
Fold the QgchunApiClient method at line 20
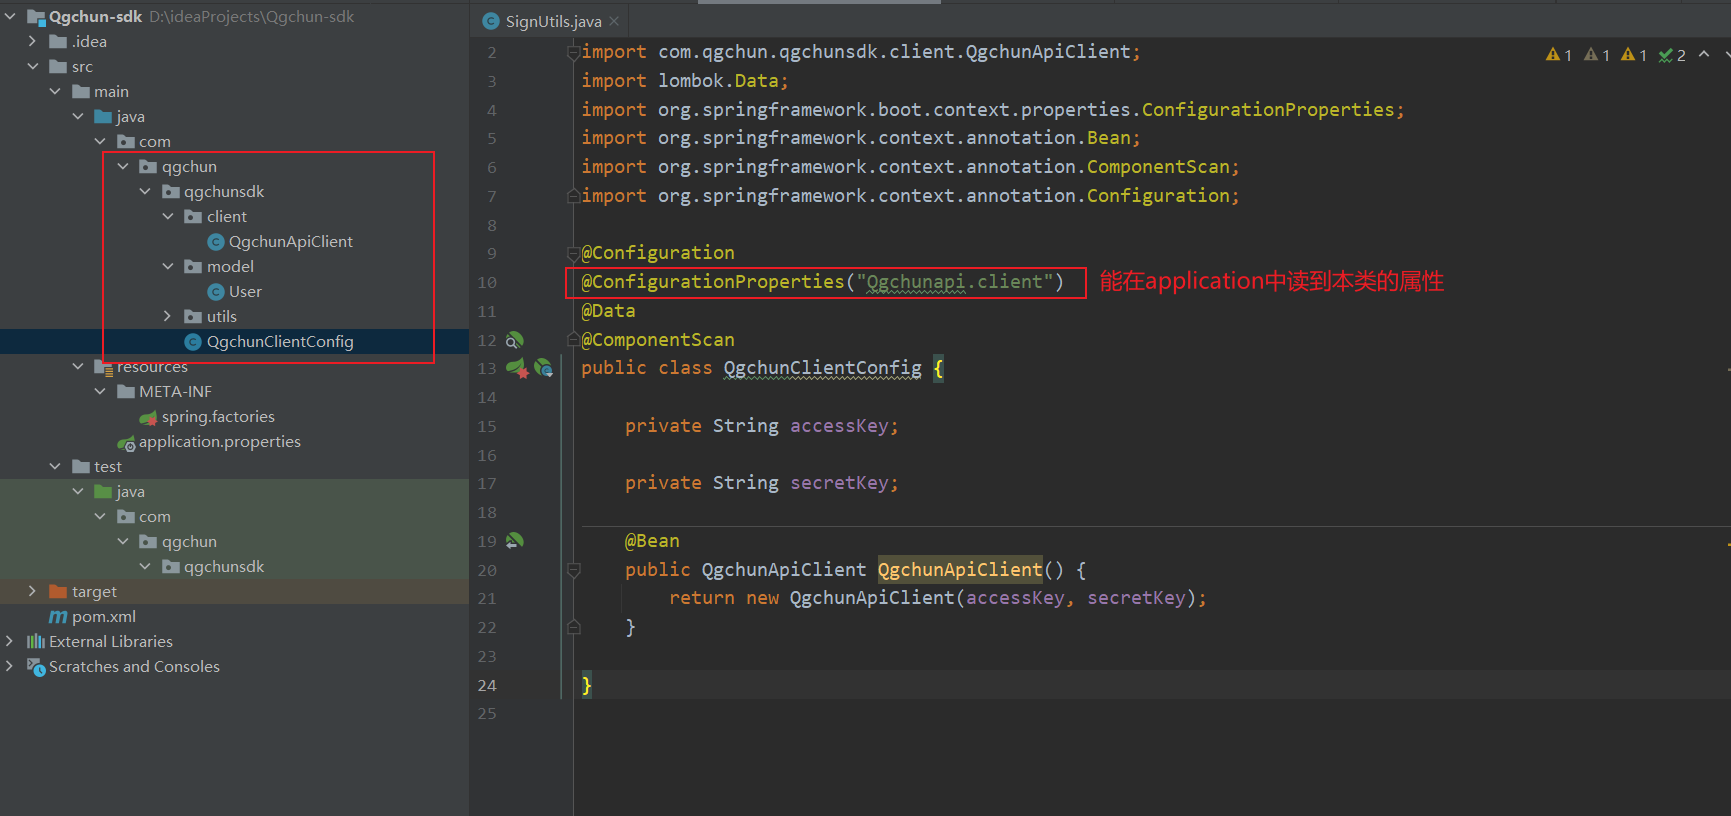[574, 570]
